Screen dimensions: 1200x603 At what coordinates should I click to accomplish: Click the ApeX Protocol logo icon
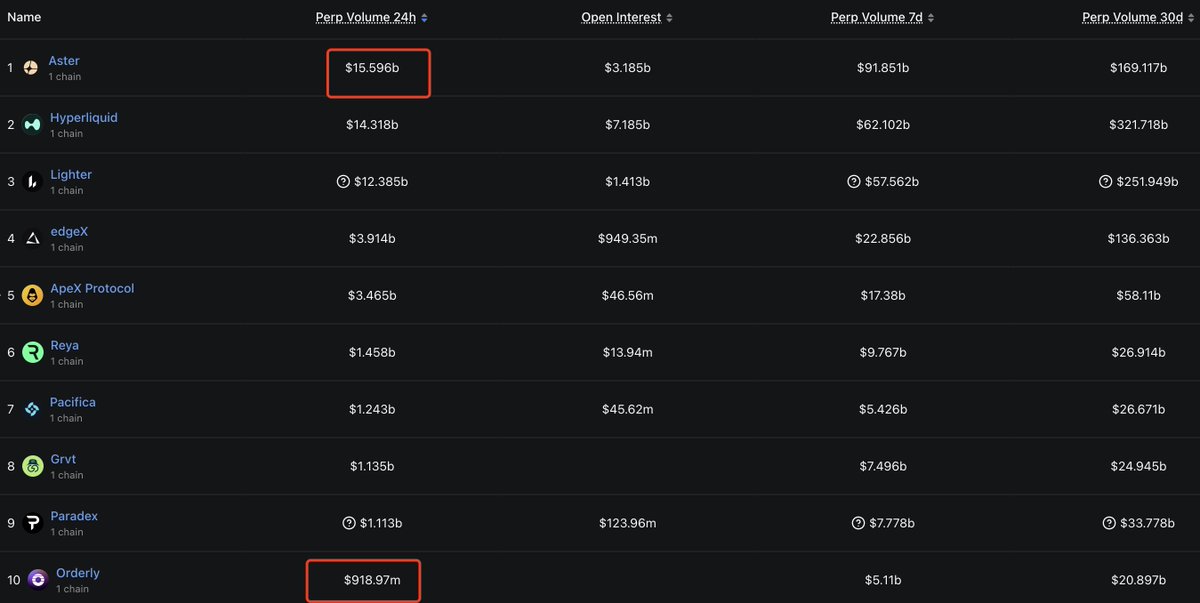(32, 295)
